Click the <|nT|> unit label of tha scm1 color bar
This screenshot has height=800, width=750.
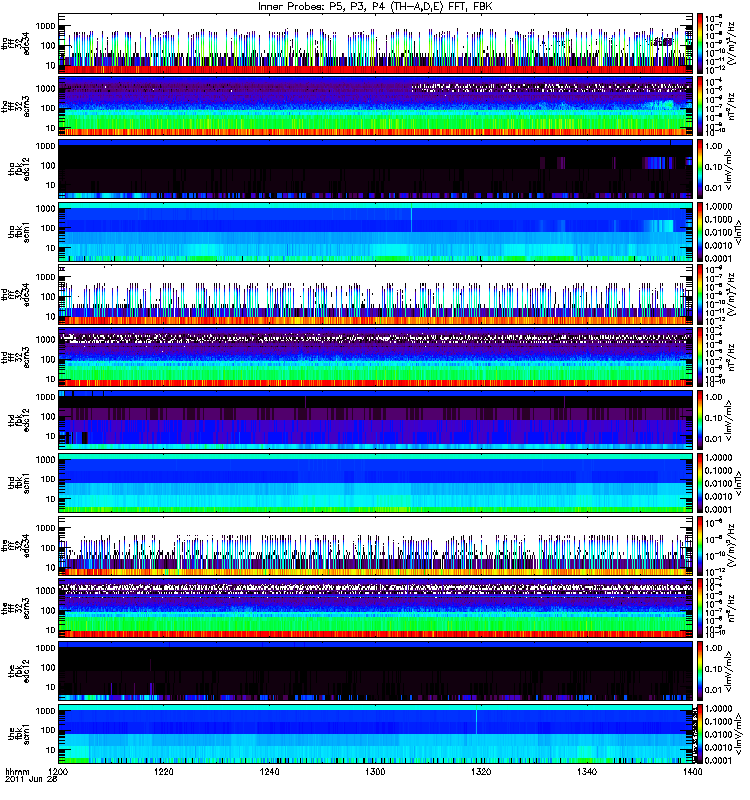pyautogui.click(x=738, y=232)
